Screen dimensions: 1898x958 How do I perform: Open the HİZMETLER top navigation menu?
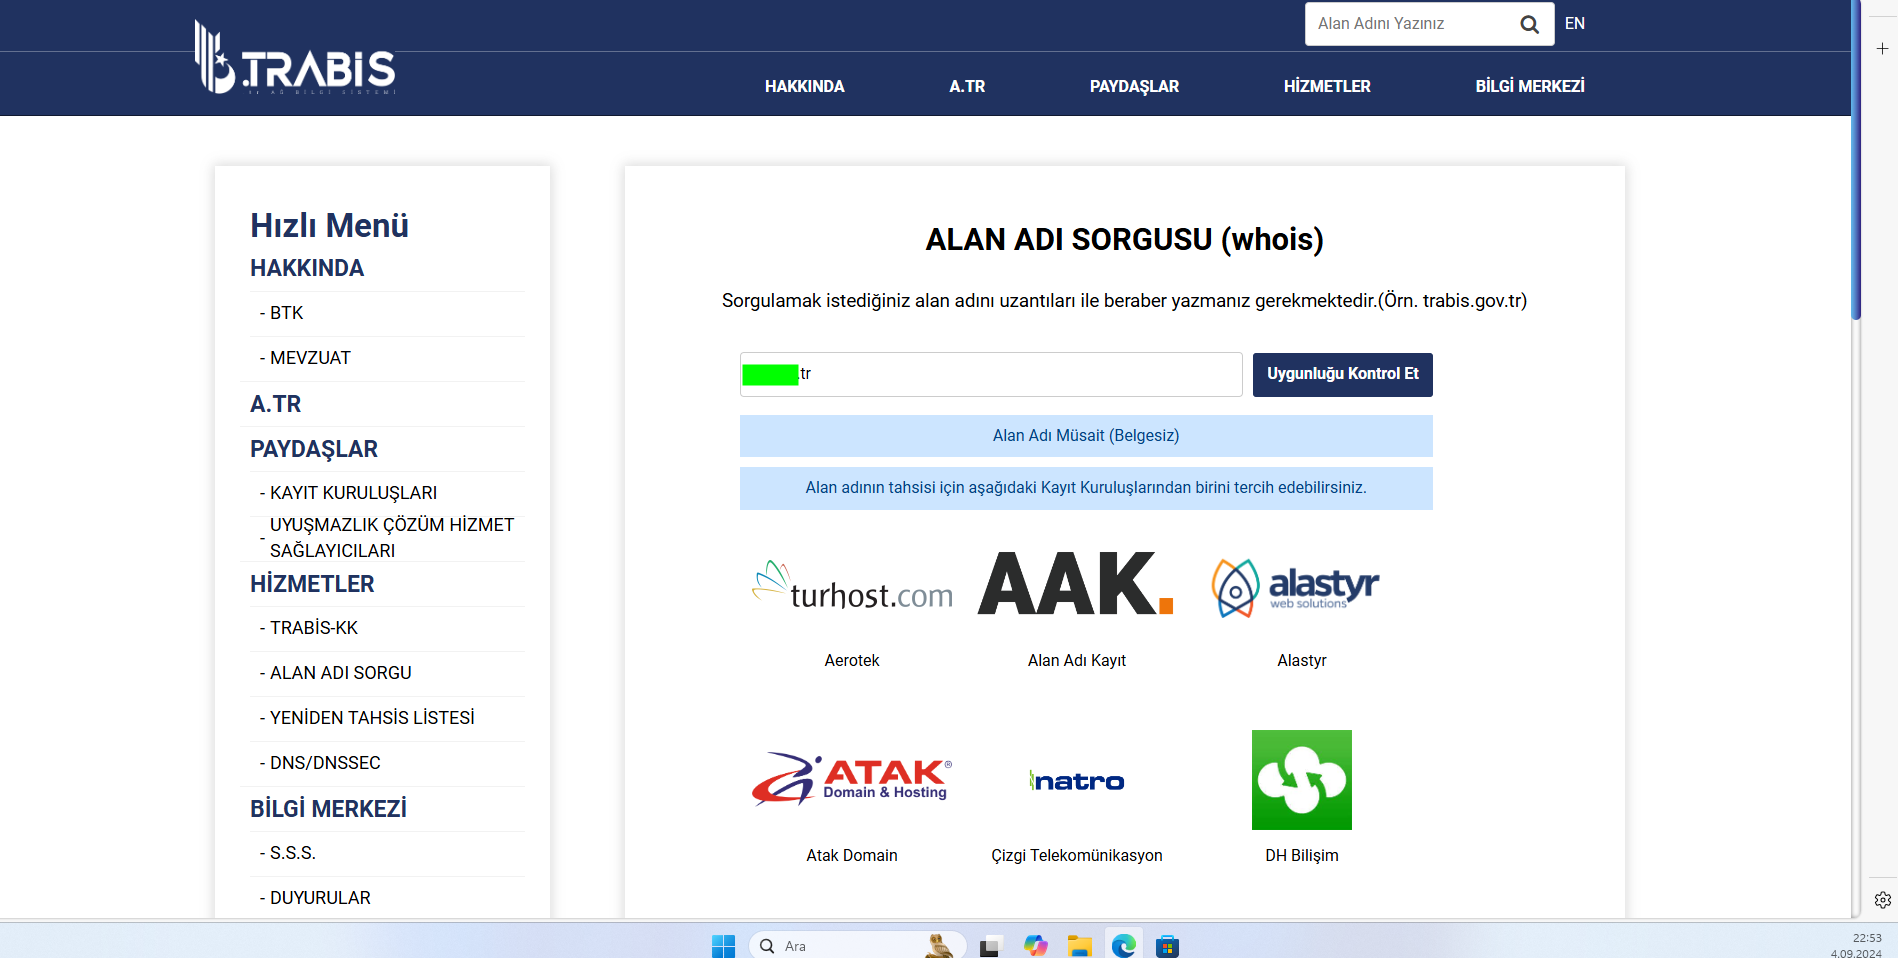coord(1327,86)
